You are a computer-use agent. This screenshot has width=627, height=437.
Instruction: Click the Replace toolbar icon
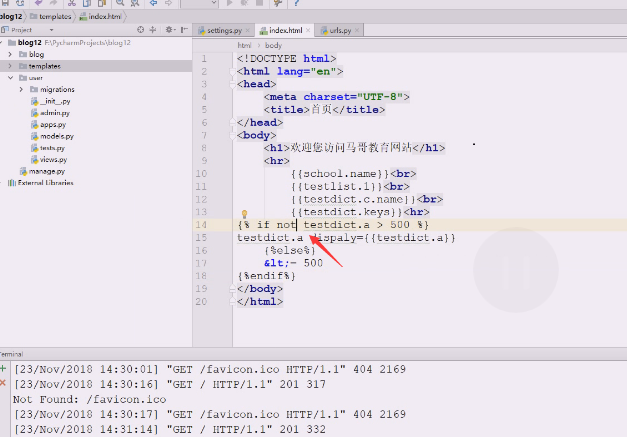click(x=135, y=2)
